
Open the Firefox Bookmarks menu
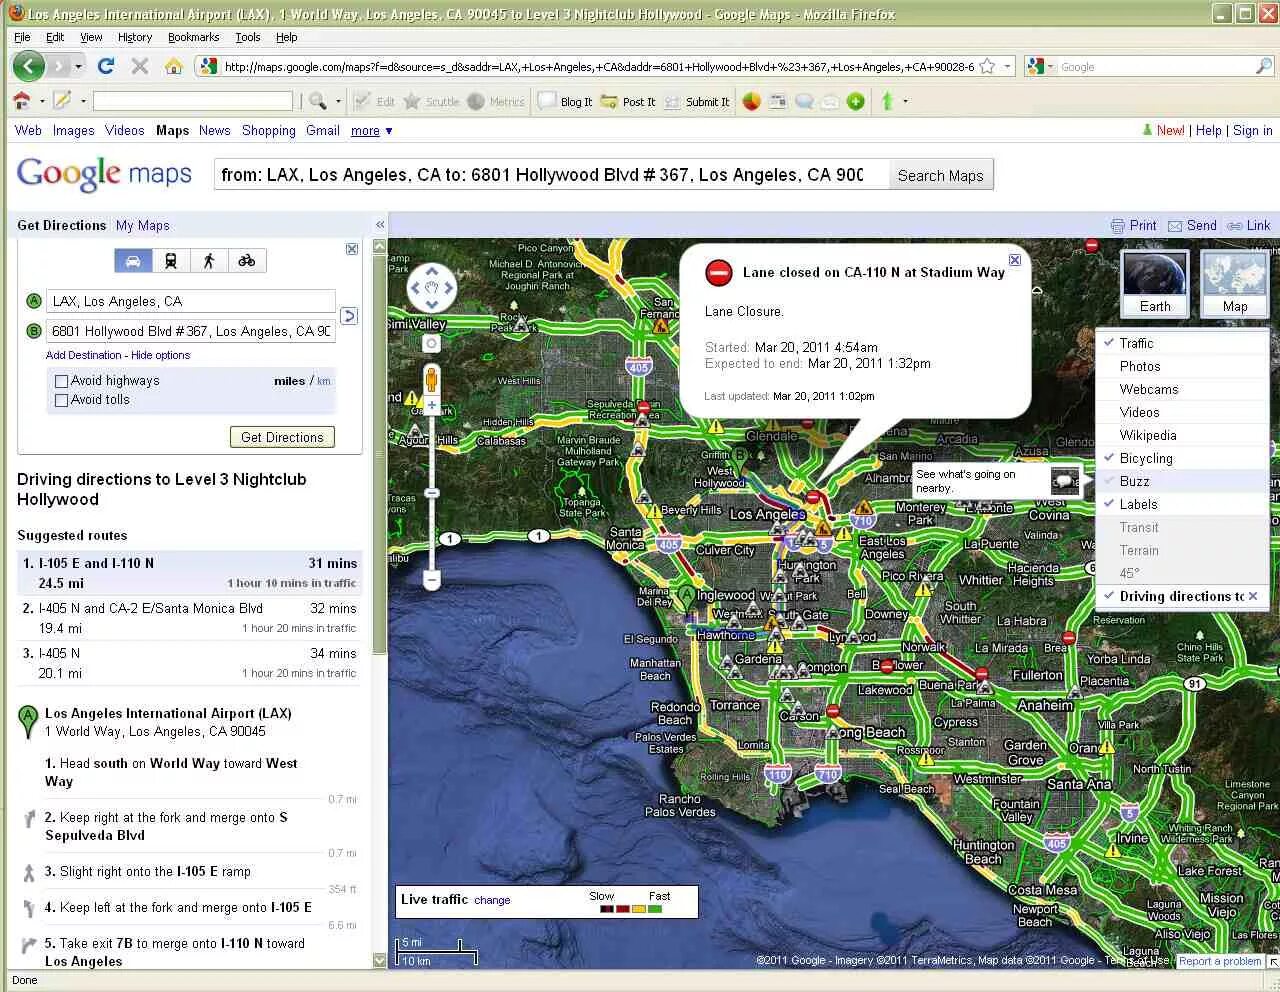193,37
